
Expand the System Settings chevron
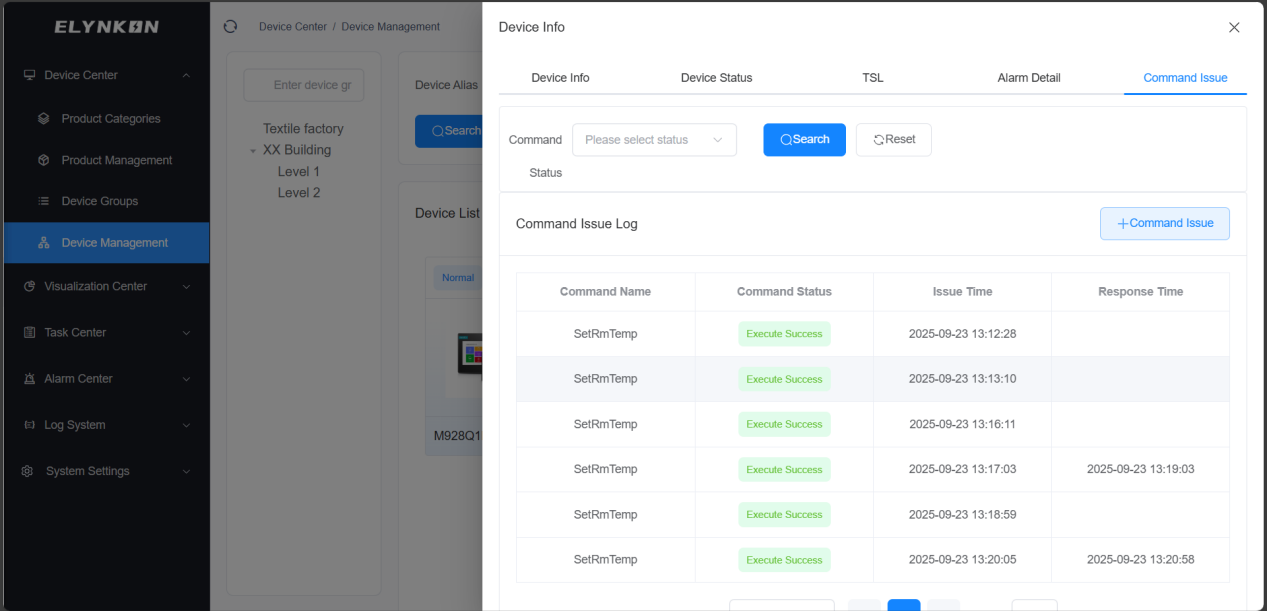(x=186, y=471)
